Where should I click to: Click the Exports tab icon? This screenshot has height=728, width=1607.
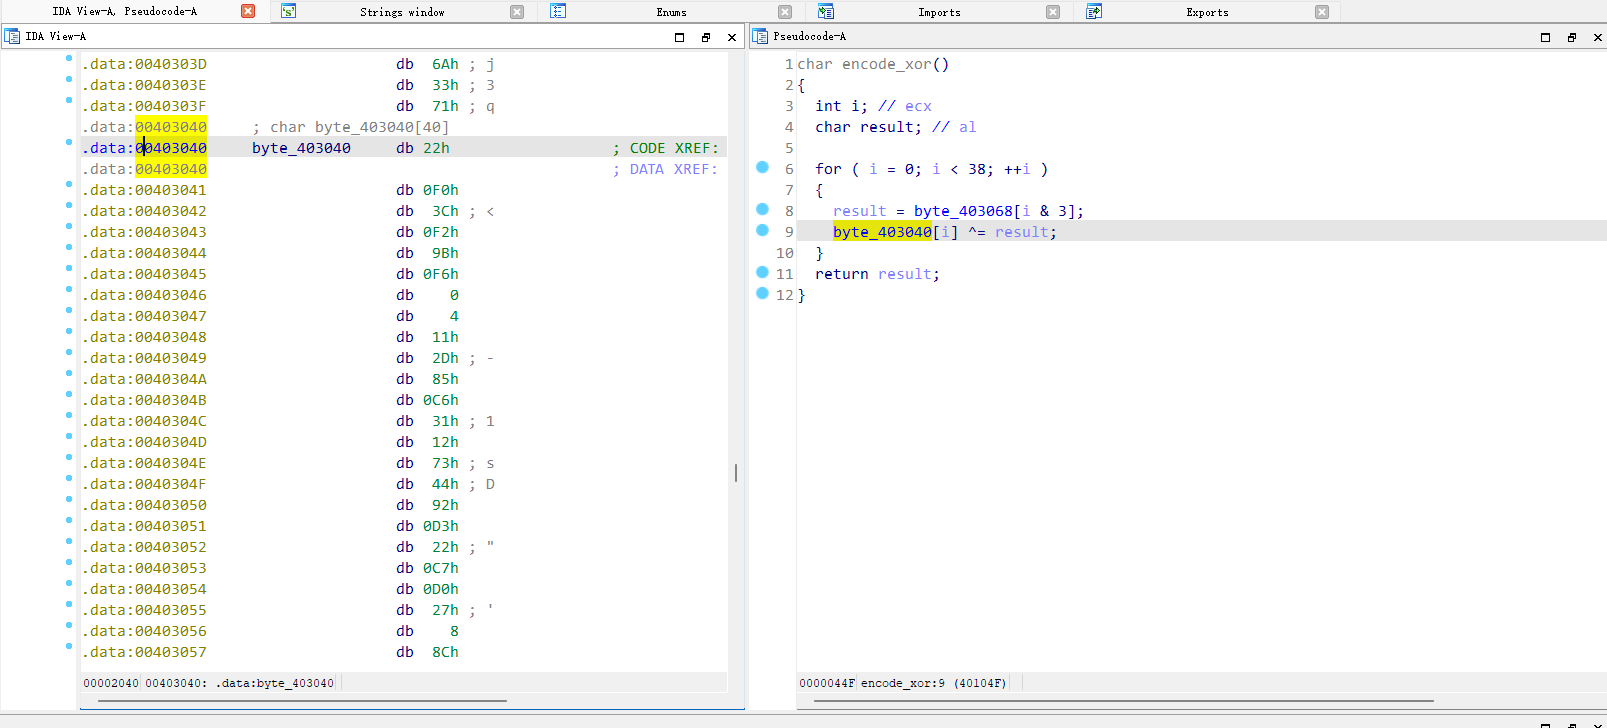[x=1094, y=11]
